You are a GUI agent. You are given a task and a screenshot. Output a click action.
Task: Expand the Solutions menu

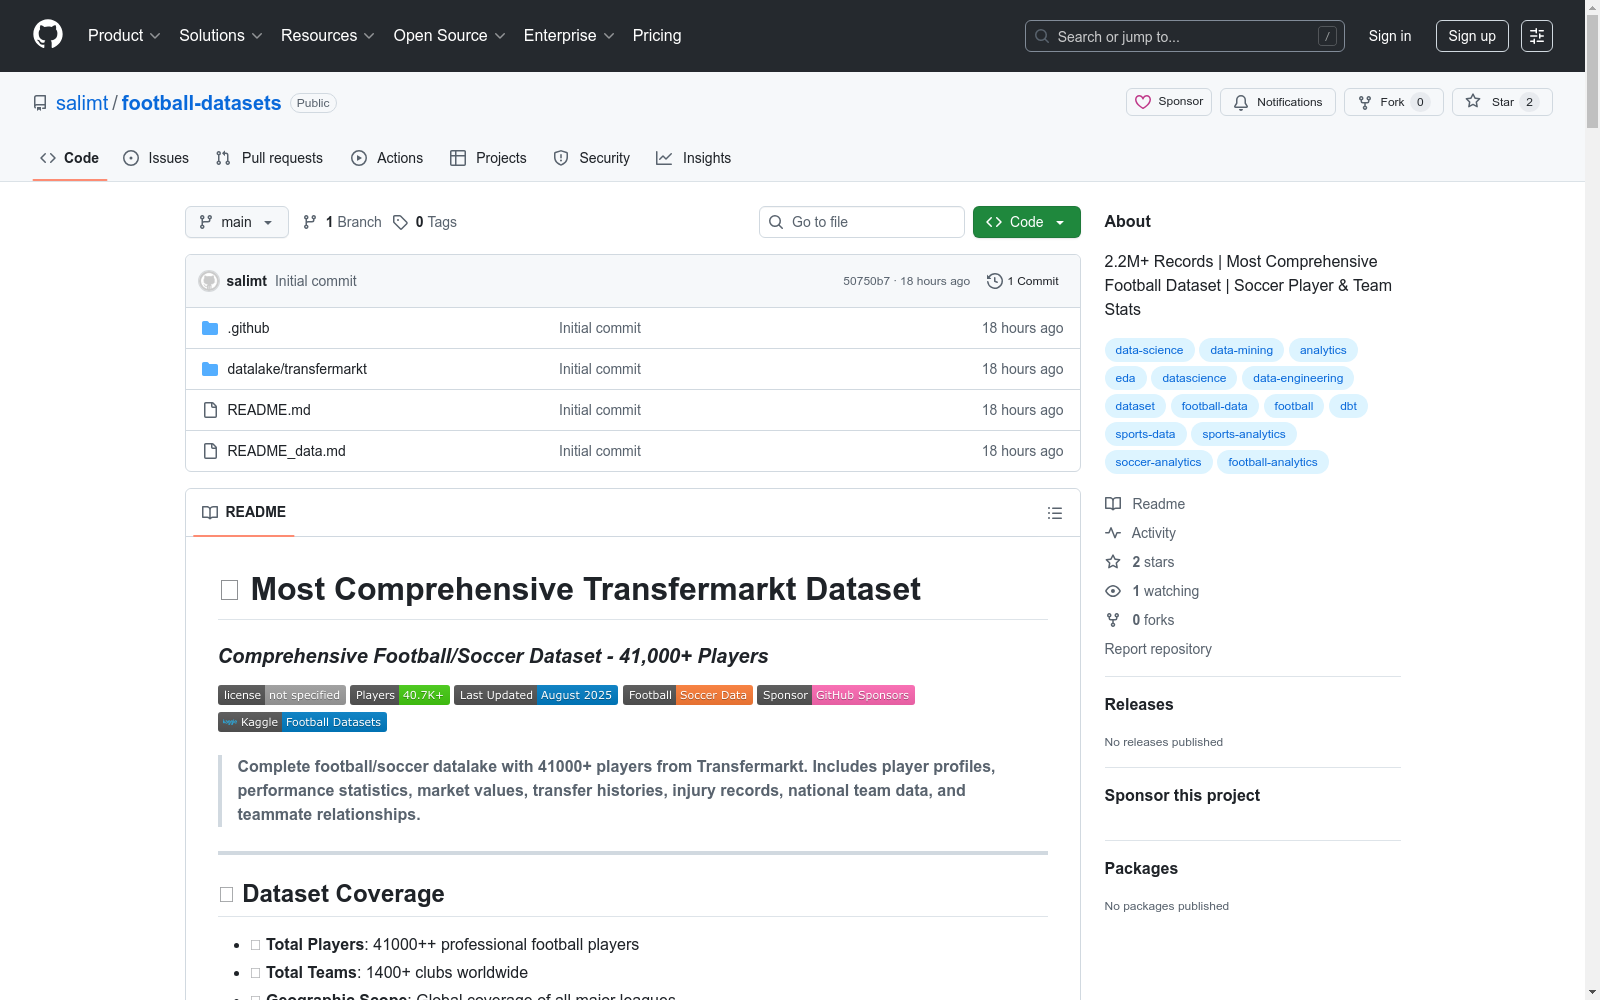(221, 36)
